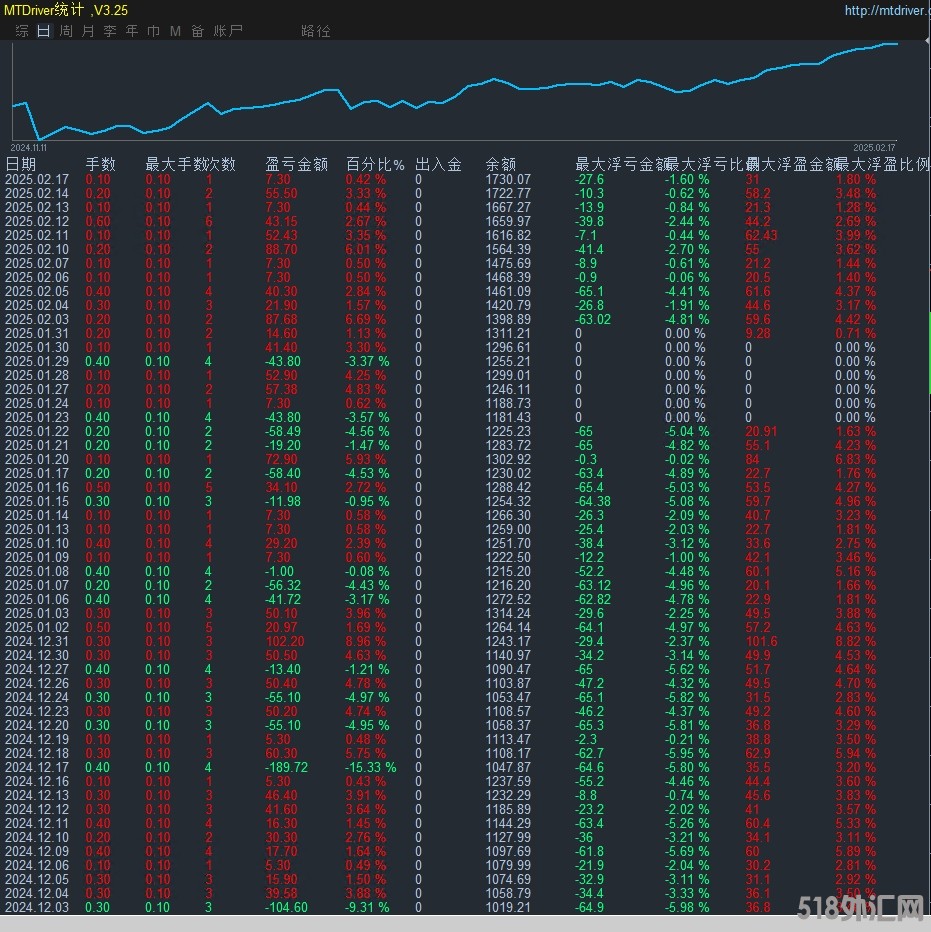The image size is (931, 932).
Task: Click the 62.43 max floating profit value
Action: 761,235
